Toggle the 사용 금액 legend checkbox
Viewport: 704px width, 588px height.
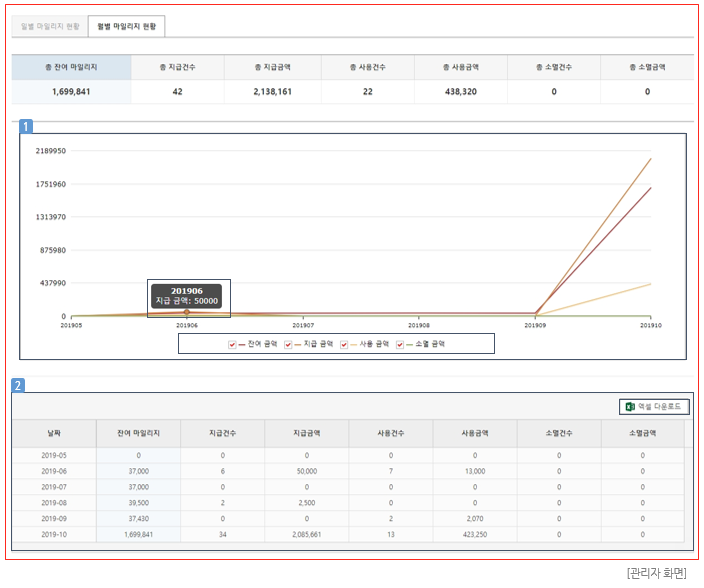tap(344, 344)
